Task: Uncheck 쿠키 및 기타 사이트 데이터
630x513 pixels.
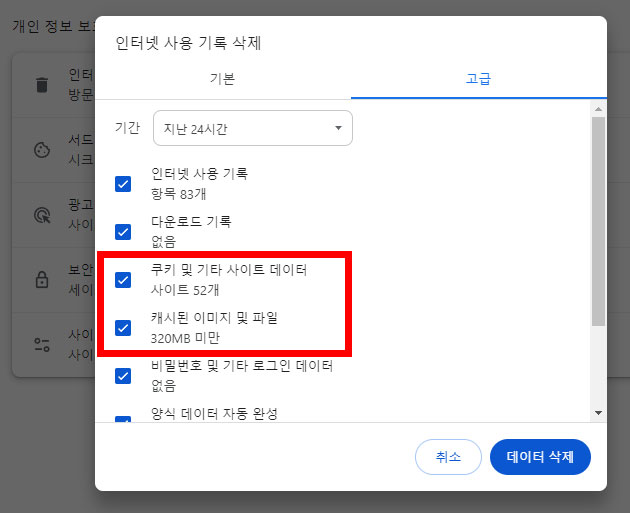Action: [x=123, y=279]
